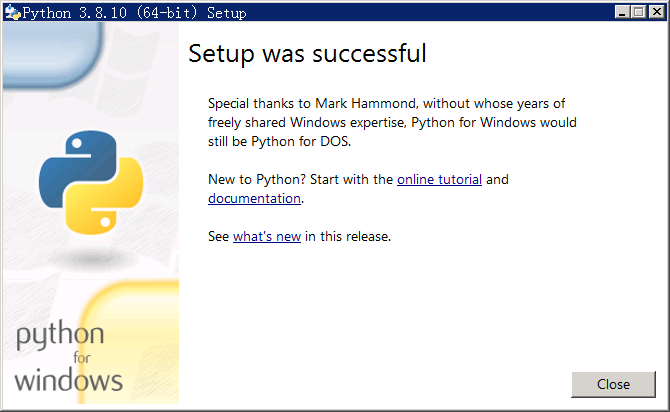Click the yellow snake half of Python logo
The width and height of the screenshot is (670, 412).
[x=104, y=197]
